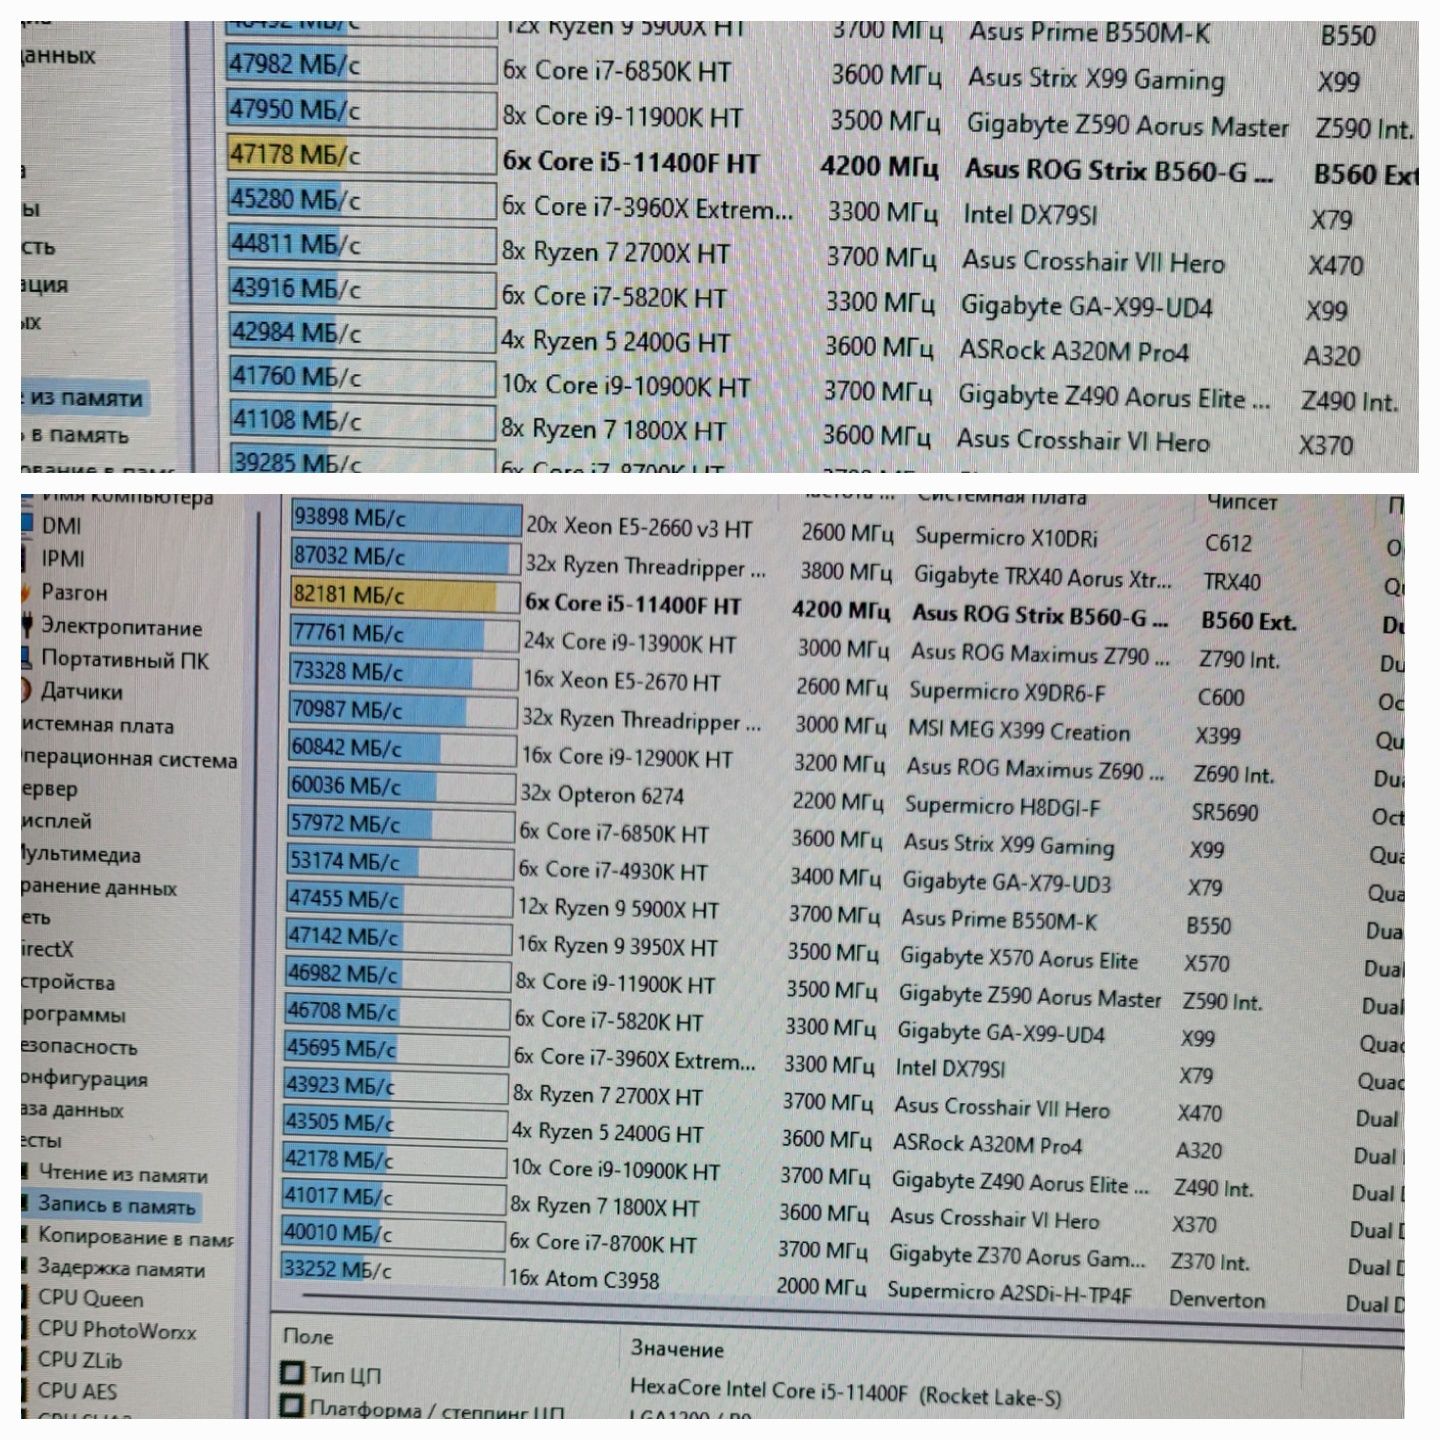Open the DMI tree item
Image resolution: width=1440 pixels, height=1440 pixels.
tap(61, 526)
